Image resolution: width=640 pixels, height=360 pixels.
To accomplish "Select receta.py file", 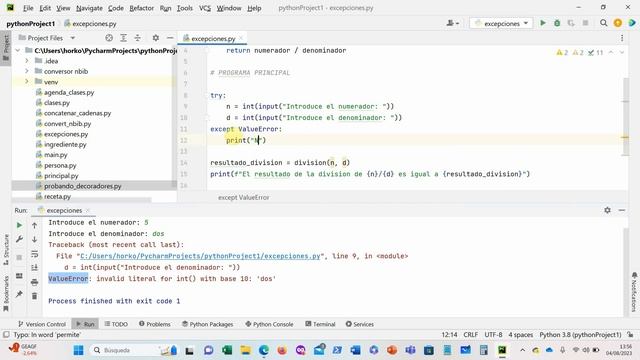I will (x=57, y=196).
